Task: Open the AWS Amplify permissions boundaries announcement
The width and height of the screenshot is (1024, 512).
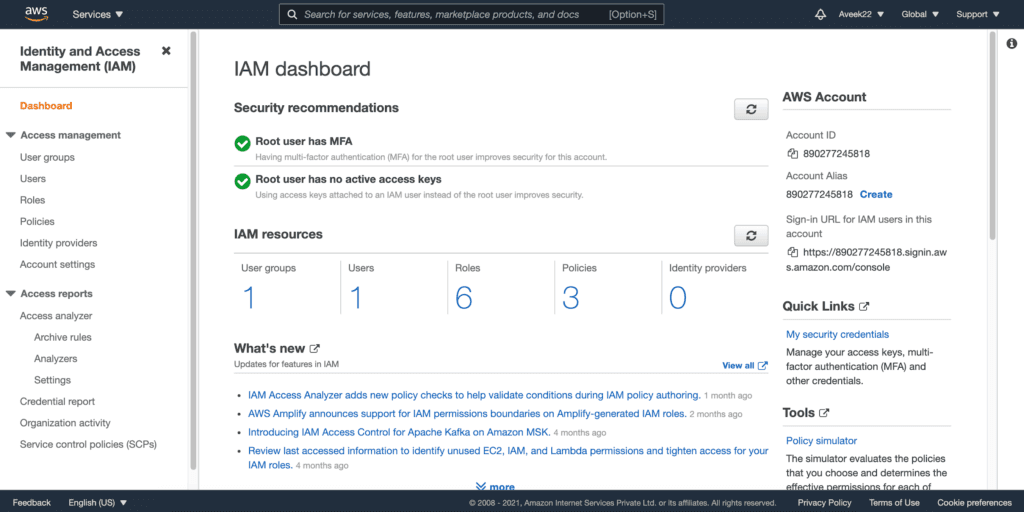Action: click(x=467, y=414)
